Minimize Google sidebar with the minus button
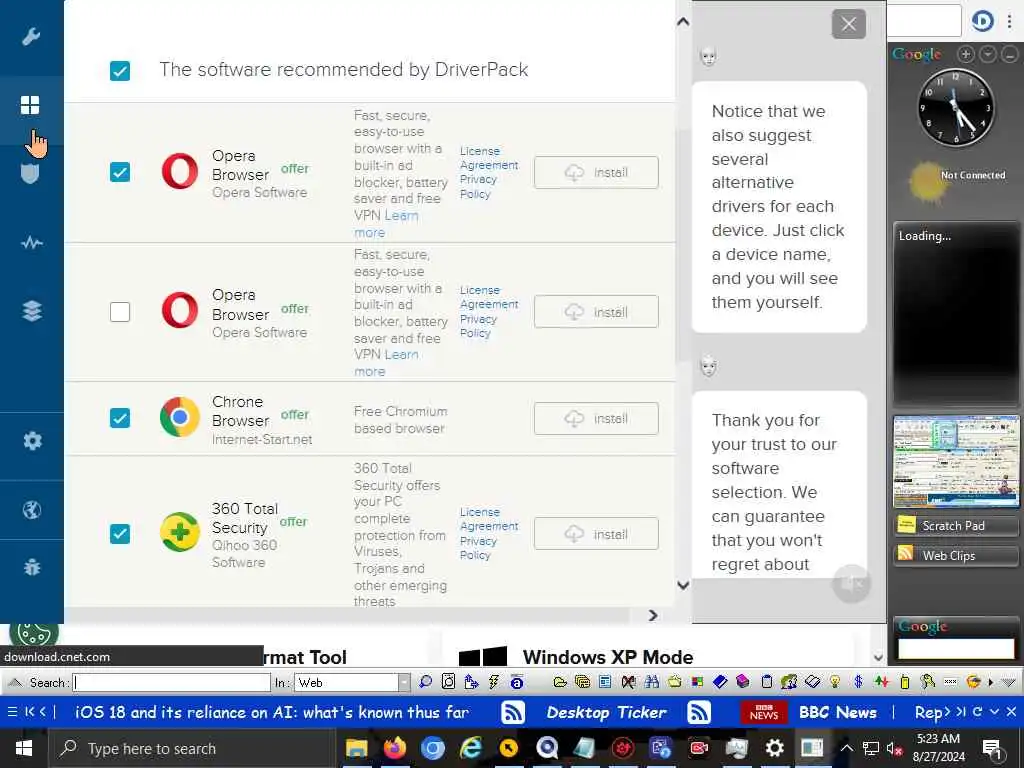 [1010, 55]
